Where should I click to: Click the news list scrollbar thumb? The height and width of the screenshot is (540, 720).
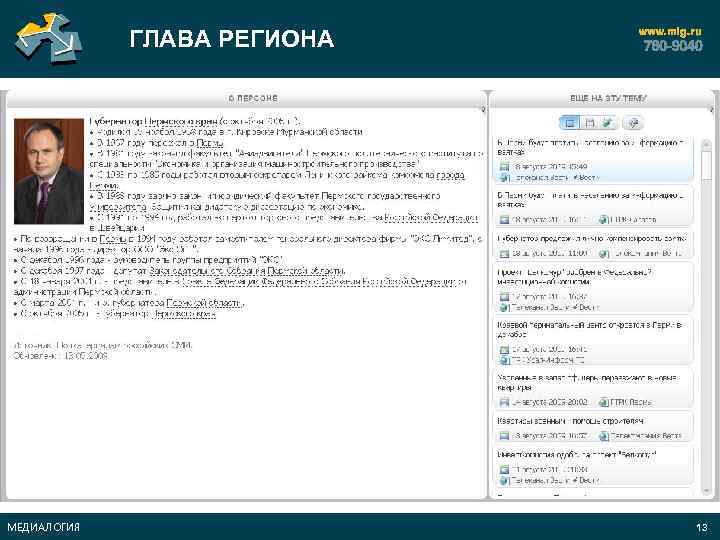click(707, 166)
